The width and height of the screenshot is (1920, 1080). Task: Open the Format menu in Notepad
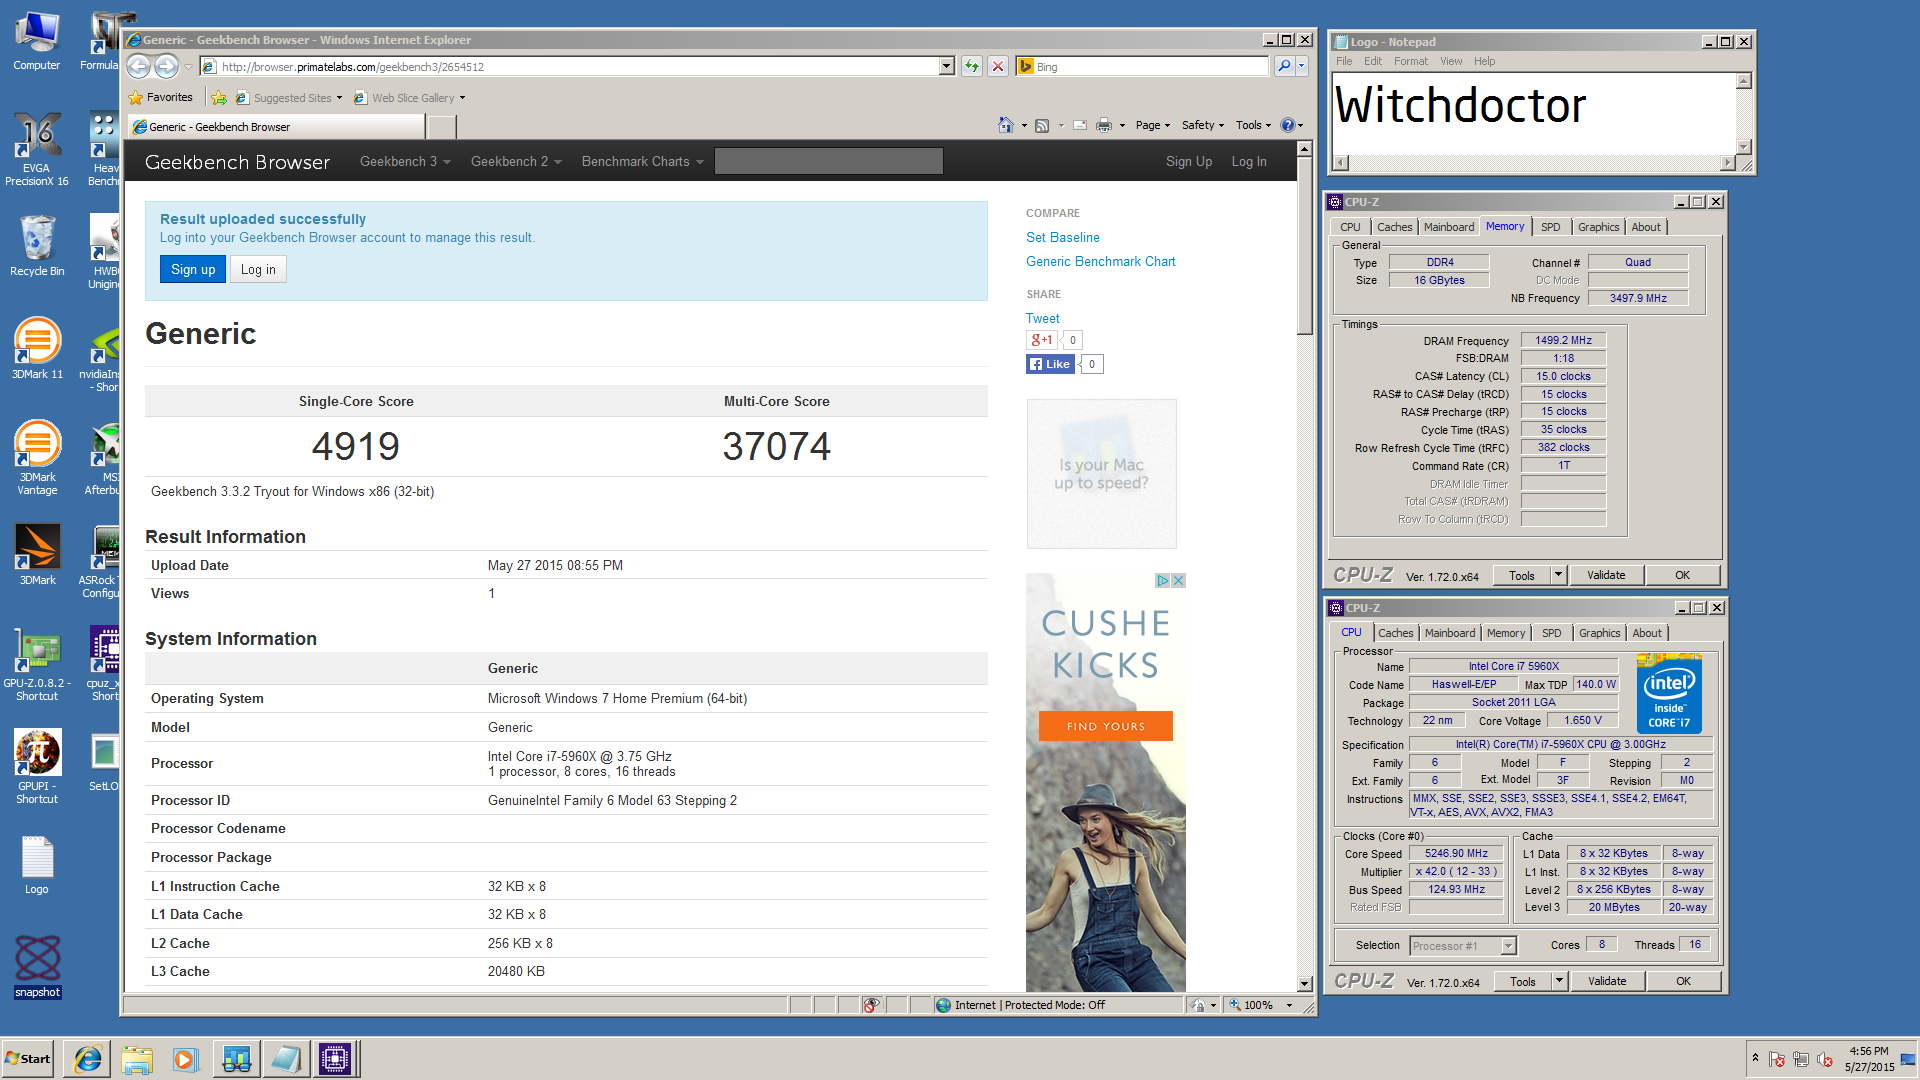click(x=1411, y=61)
